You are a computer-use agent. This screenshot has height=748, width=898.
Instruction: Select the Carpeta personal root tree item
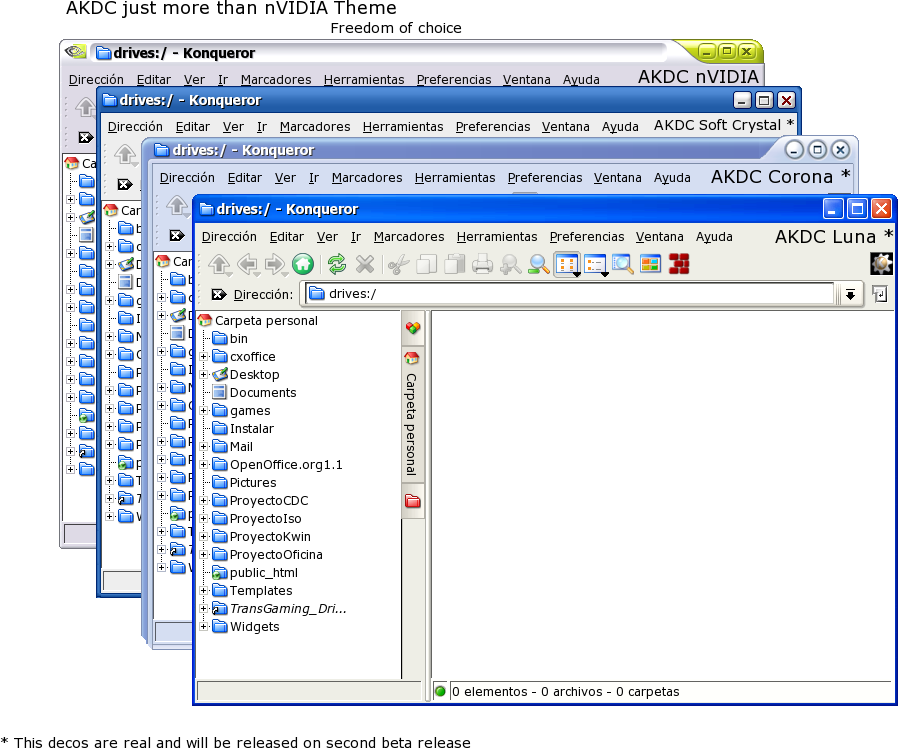(x=257, y=321)
